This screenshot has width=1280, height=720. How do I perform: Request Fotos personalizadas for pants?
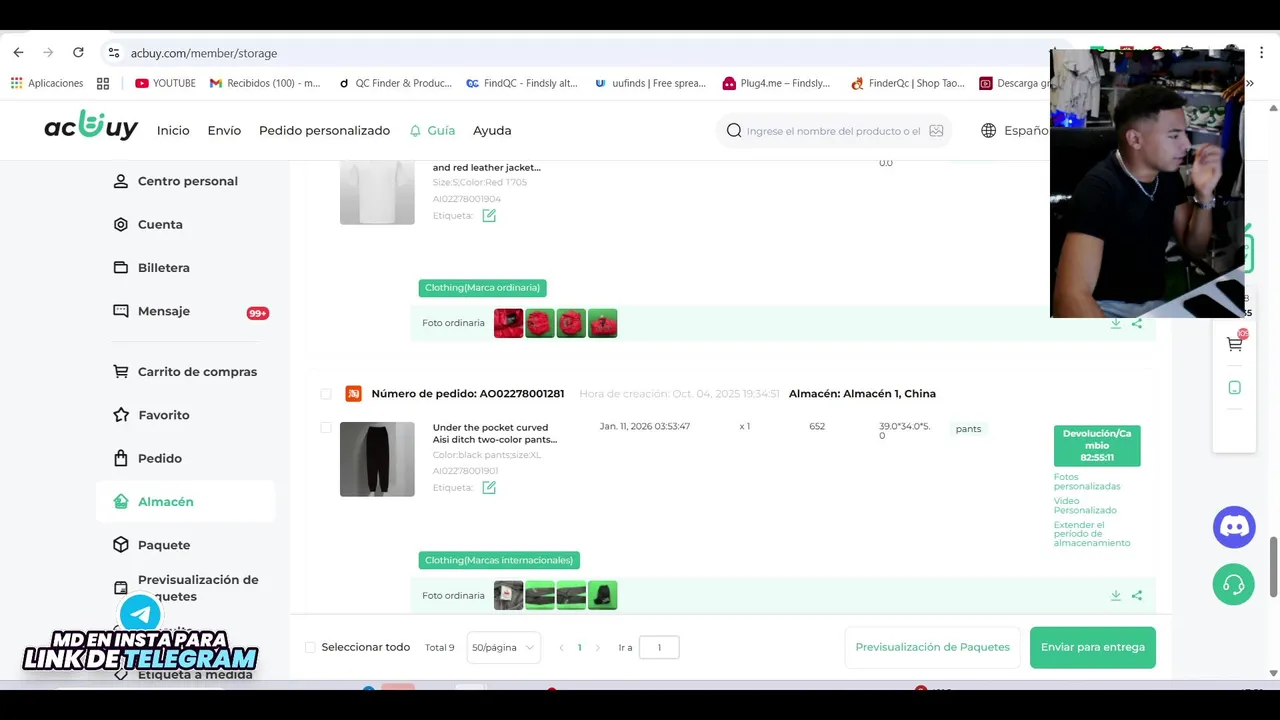[1087, 481]
